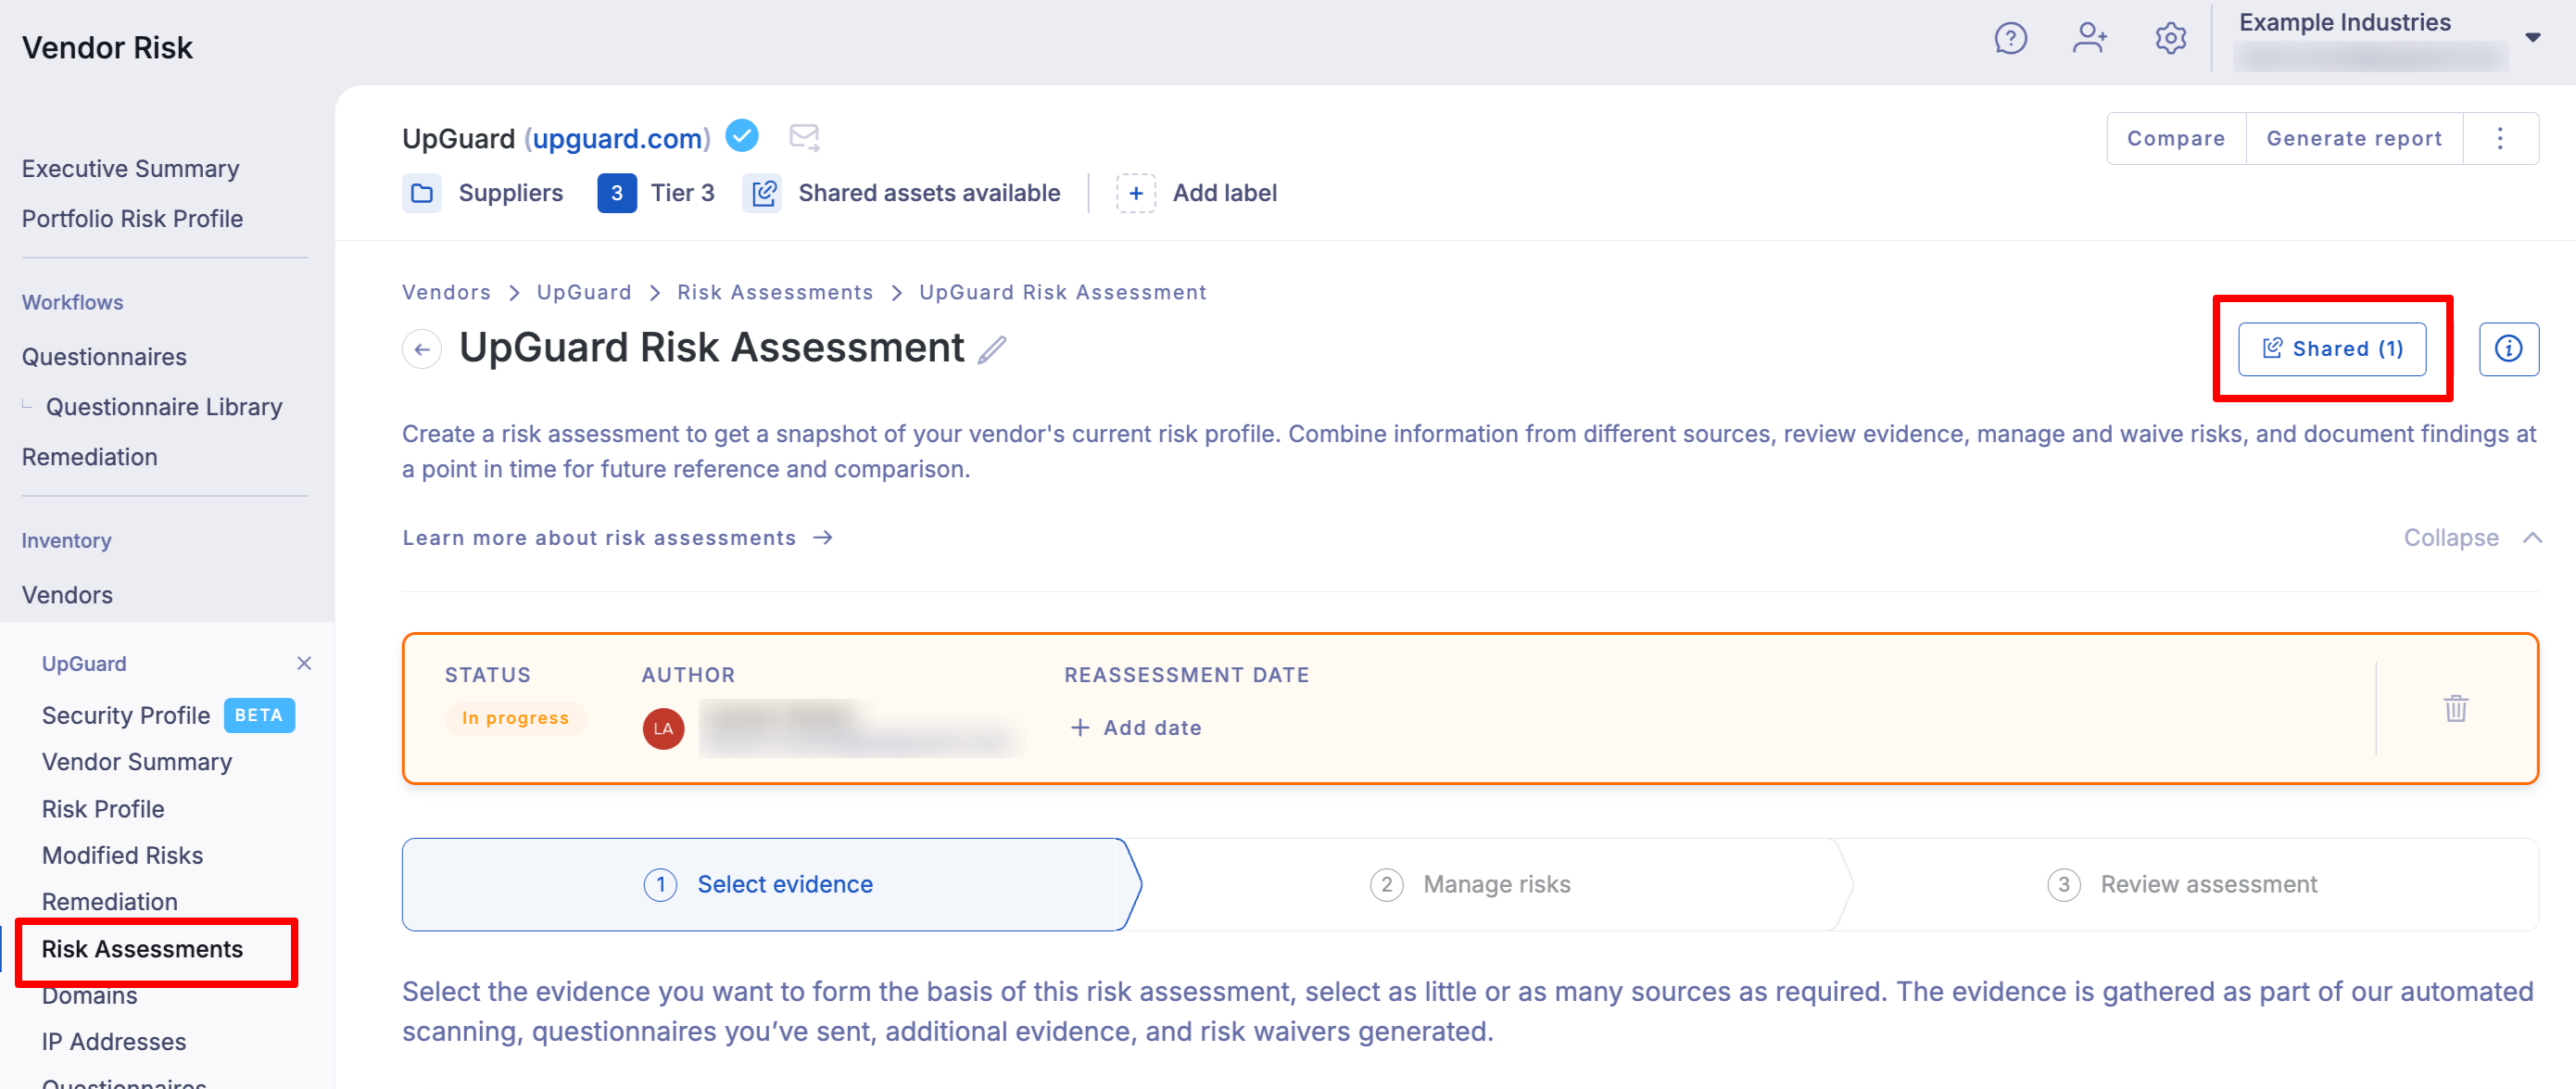This screenshot has height=1089, width=2576.
Task: Click the verified vendor checkmark badge
Action: click(x=741, y=135)
